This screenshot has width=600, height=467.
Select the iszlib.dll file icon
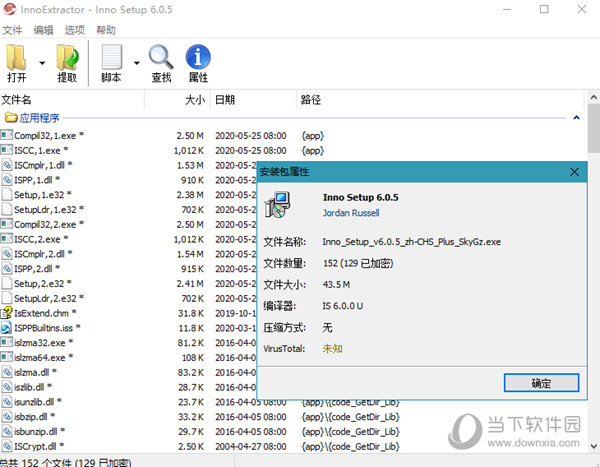pos(7,387)
